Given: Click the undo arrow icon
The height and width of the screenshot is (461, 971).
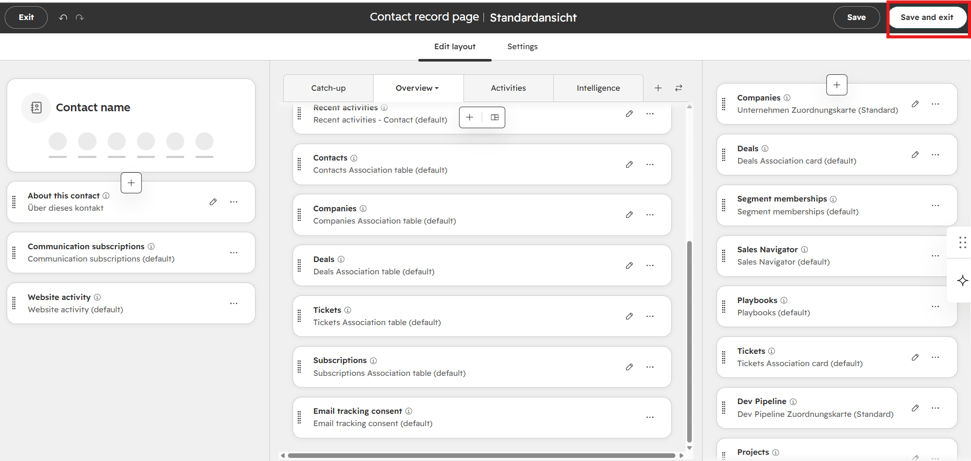Looking at the screenshot, I should 63,17.
